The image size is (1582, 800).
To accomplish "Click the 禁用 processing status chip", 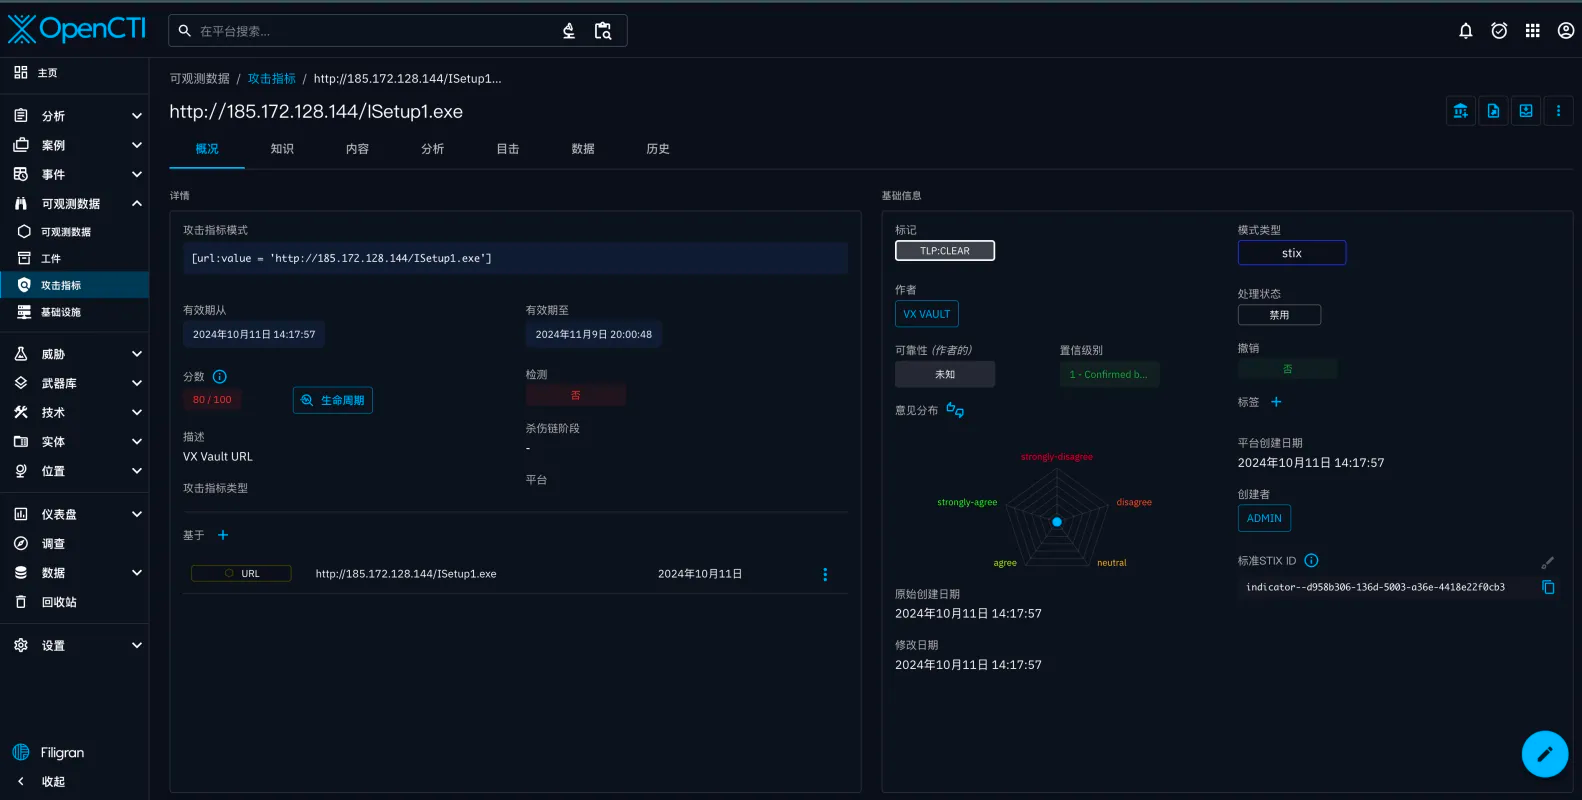I will [x=1280, y=315].
